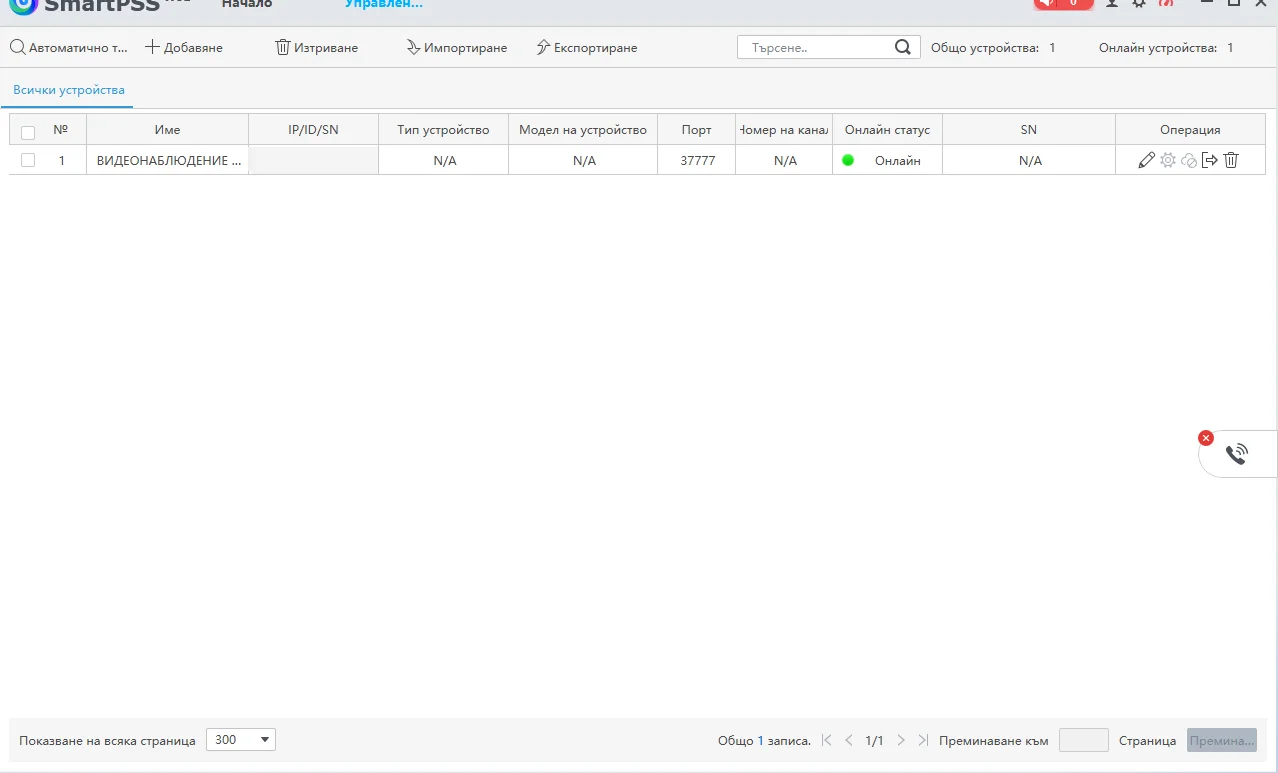Click the pencil edit icon for ВИДЕОНАБЛЮДЕНИЕ device
Image resolution: width=1278 pixels, height=773 pixels.
(1146, 160)
